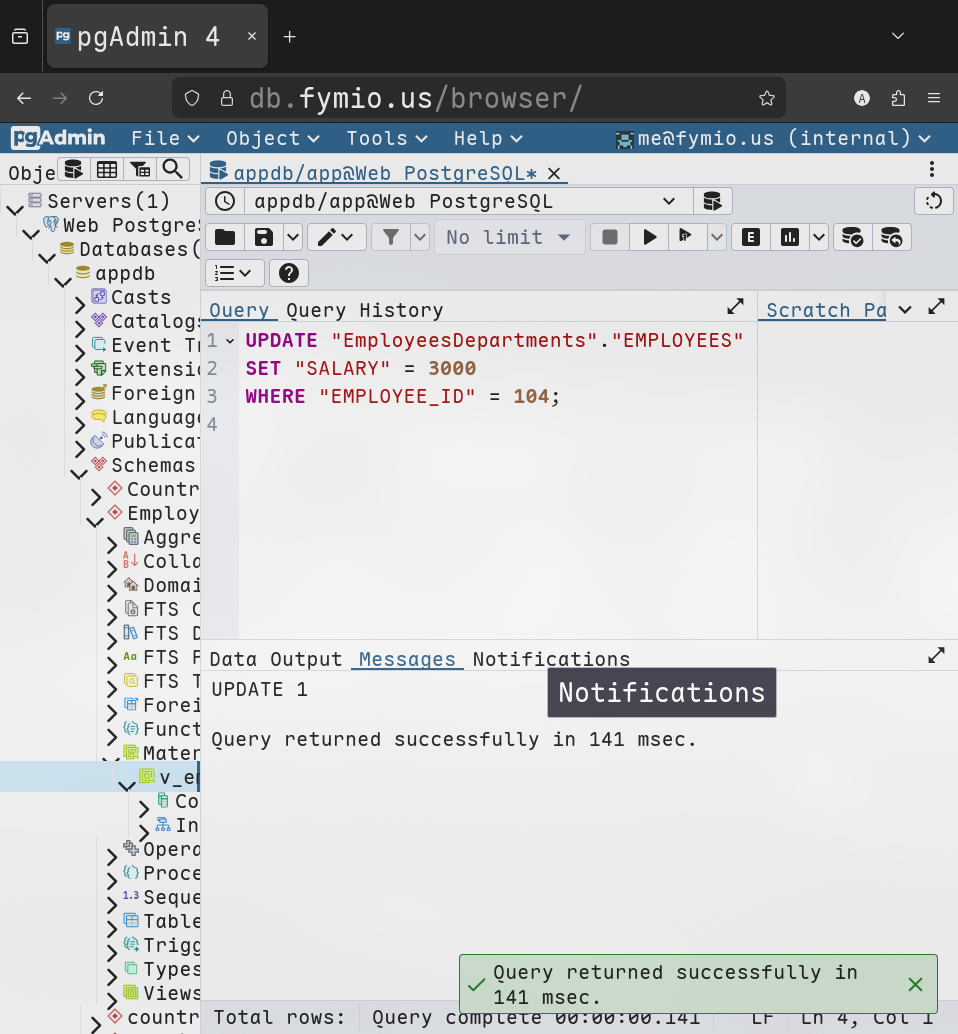Image resolution: width=958 pixels, height=1034 pixels.
Task: Click Search Objects magnifier in object explorer
Action: pos(173,169)
